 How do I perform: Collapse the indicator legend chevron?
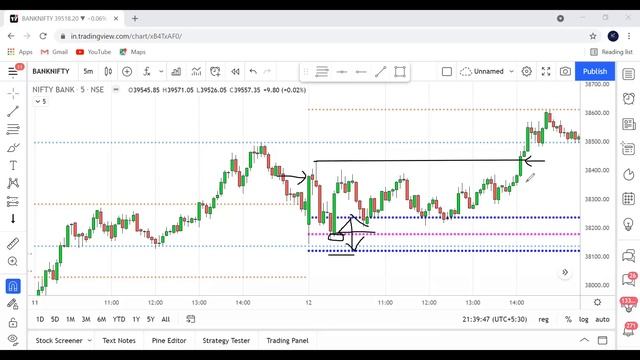tap(40, 102)
